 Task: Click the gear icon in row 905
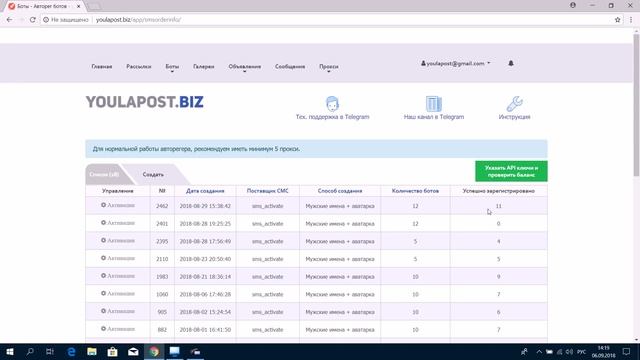pos(103,311)
